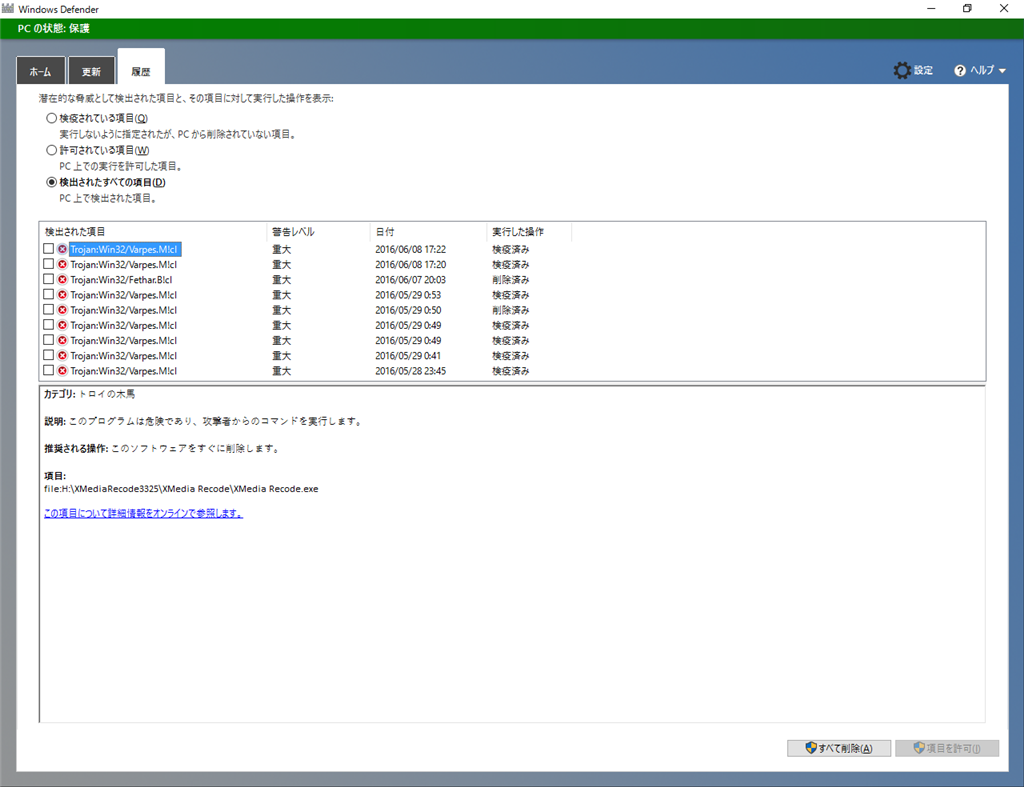Click red threat icon on Trojan:Win32/Fethar.B!cl row
This screenshot has width=1024, height=787.
coord(62,279)
